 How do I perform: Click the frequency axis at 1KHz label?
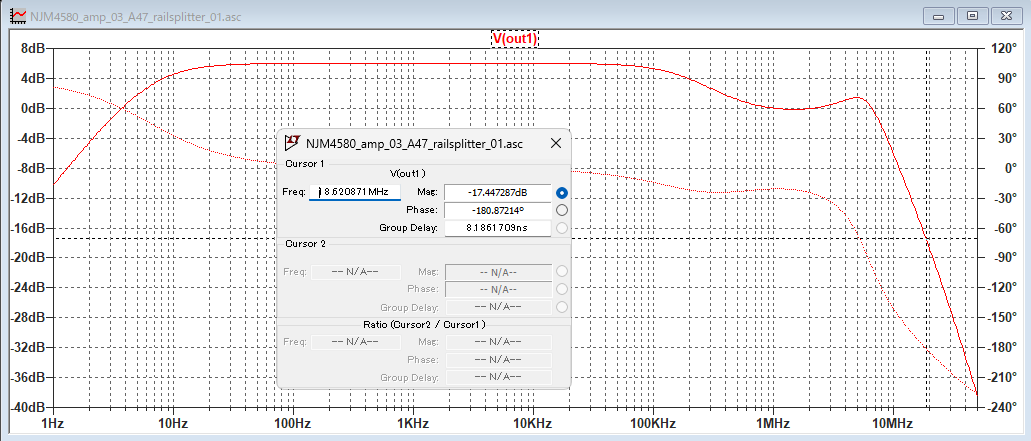412,422
